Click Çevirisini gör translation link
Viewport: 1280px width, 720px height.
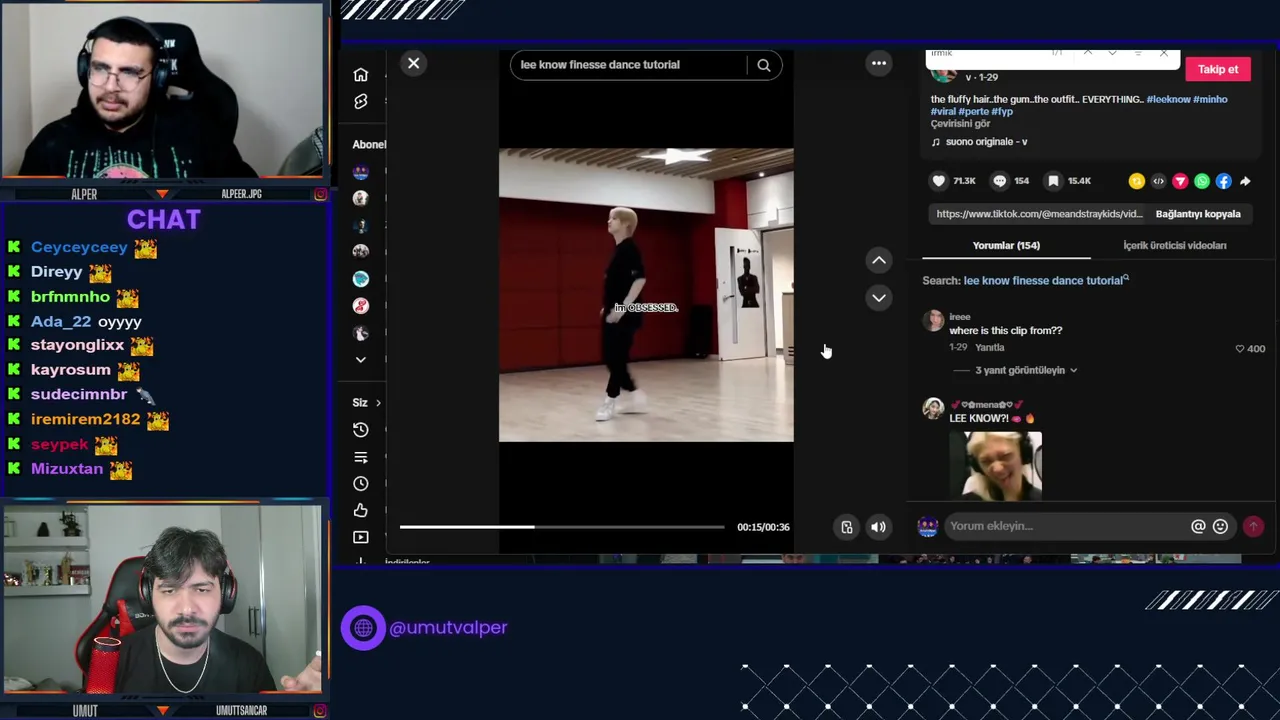(960, 124)
